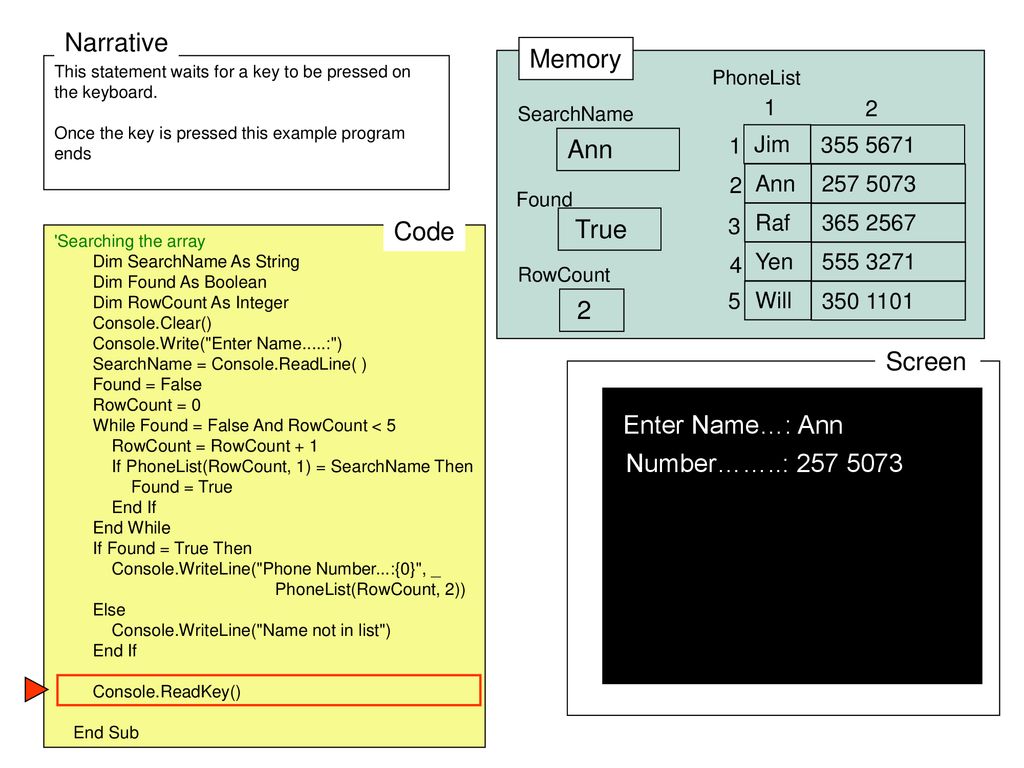The height and width of the screenshot is (768, 1024).
Task: Click the PhoneList array label
Action: click(756, 78)
